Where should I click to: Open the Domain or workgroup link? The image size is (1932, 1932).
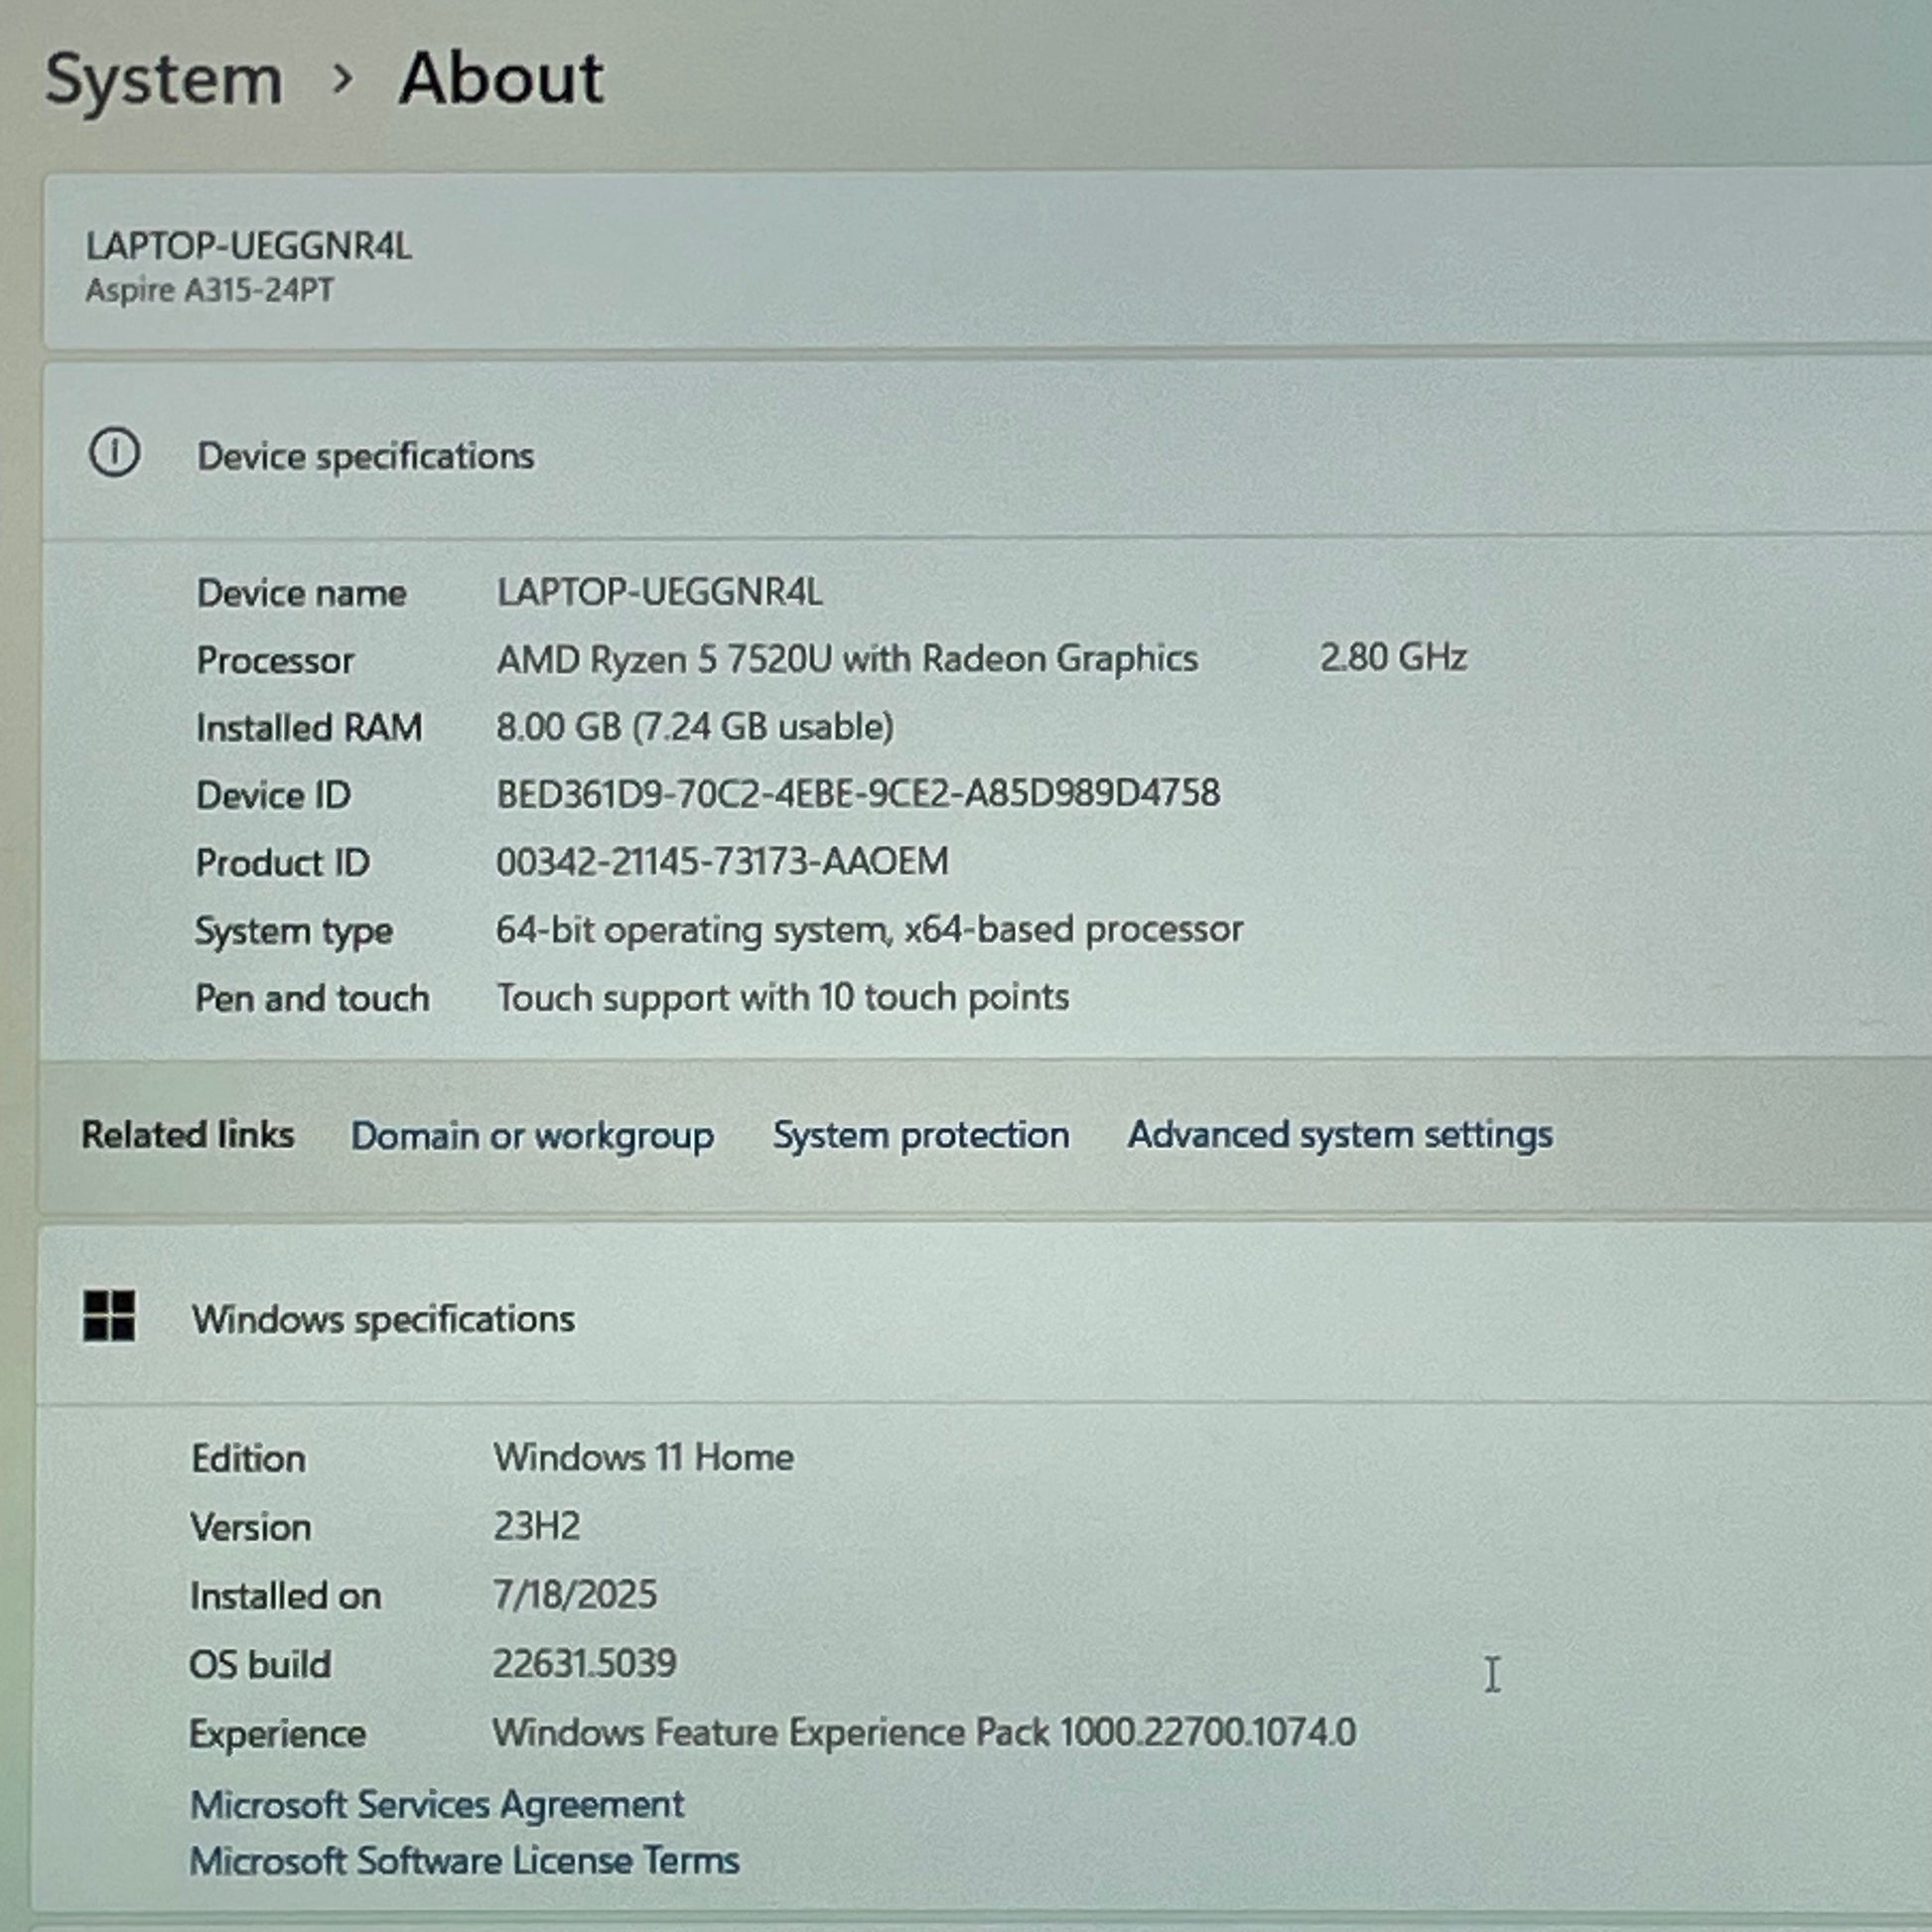tap(532, 1136)
